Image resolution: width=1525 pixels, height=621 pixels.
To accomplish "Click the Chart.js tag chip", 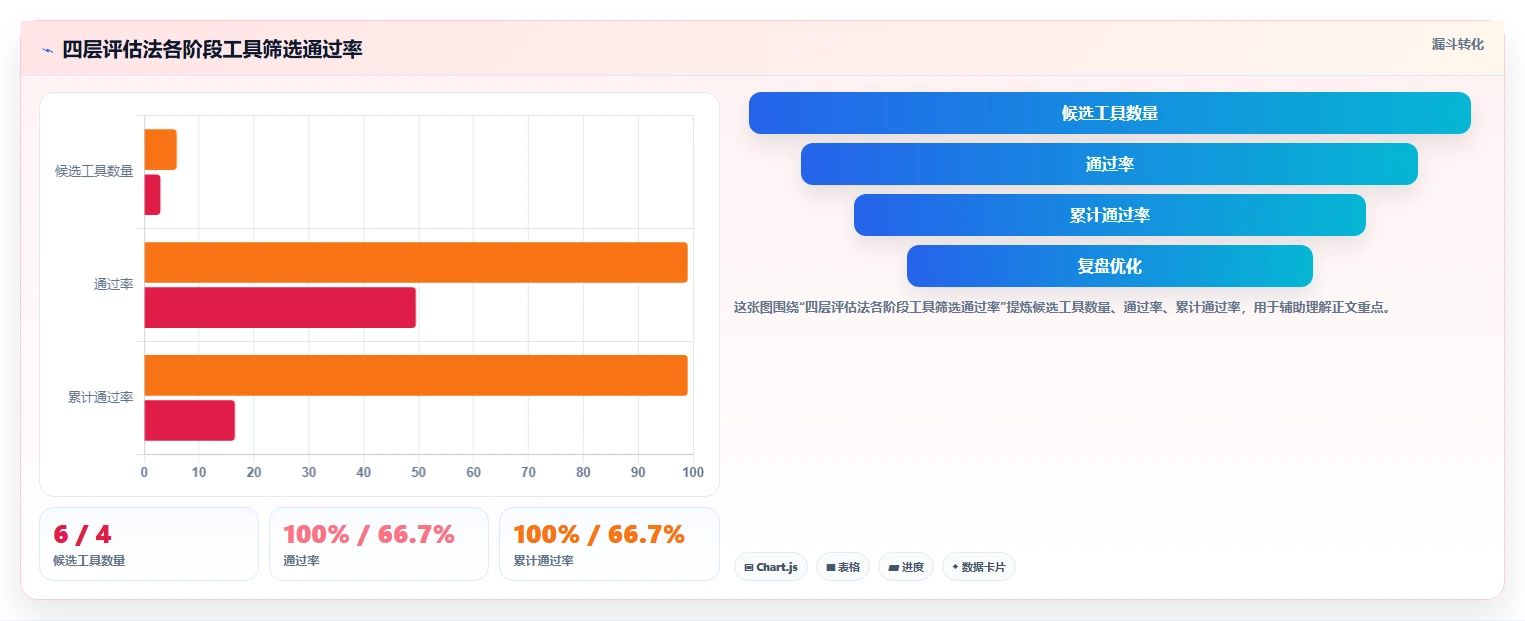I will pyautogui.click(x=771, y=567).
